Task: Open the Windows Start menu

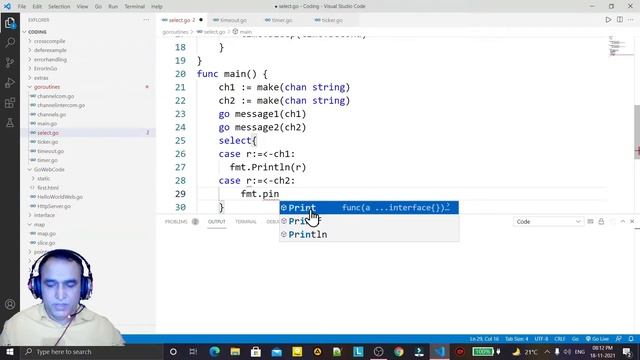Action: click(9, 351)
